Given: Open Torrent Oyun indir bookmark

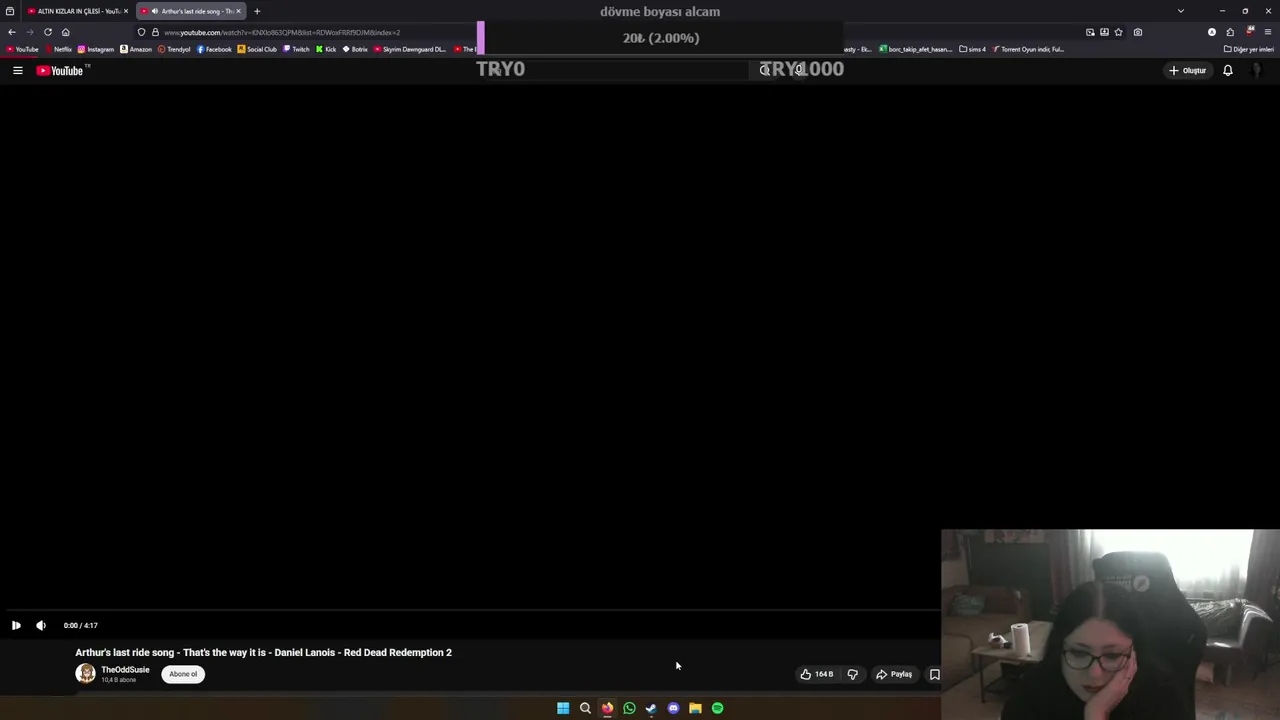Looking at the screenshot, I should pyautogui.click(x=1028, y=49).
